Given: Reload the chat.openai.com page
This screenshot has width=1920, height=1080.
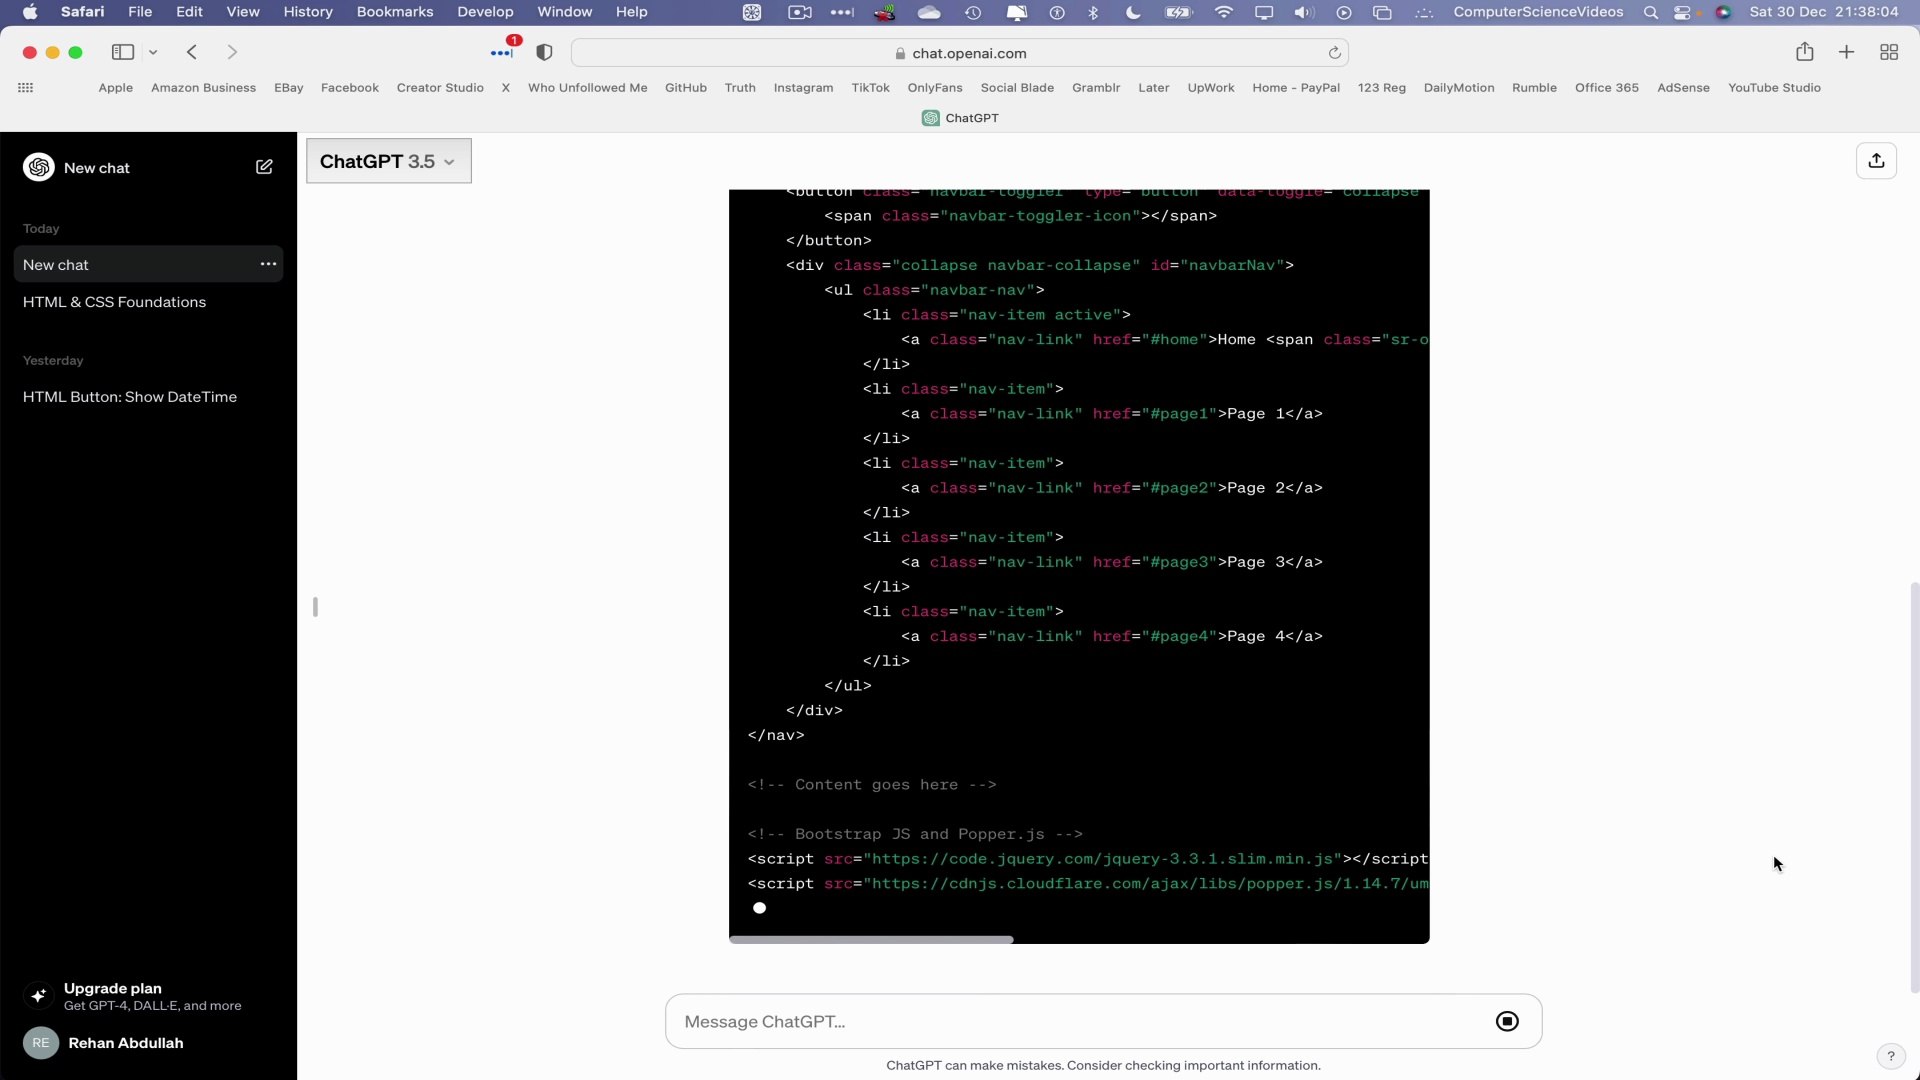Looking at the screenshot, I should pos(1336,52).
